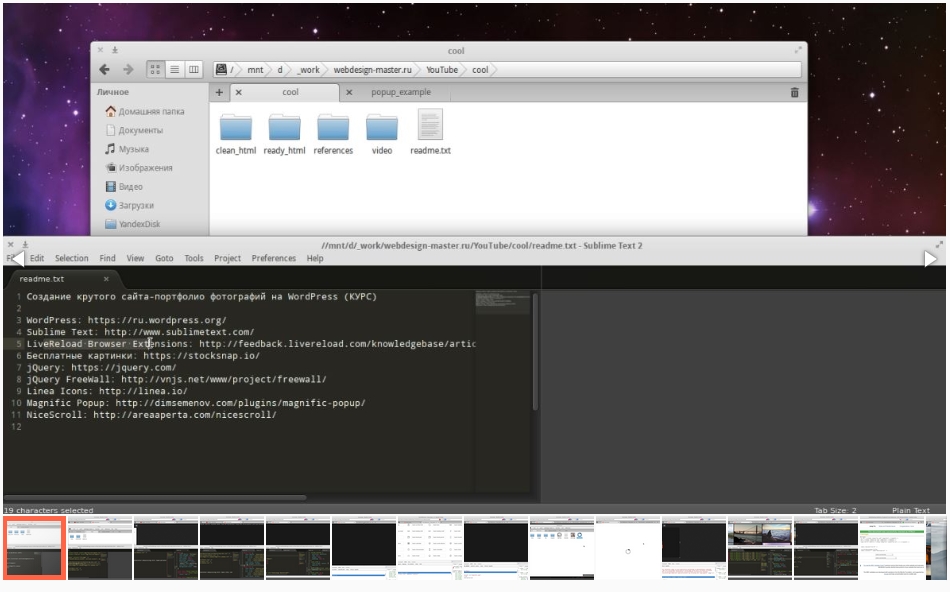Open a new tab with plus icon
The width and height of the screenshot is (950, 592).
(219, 92)
